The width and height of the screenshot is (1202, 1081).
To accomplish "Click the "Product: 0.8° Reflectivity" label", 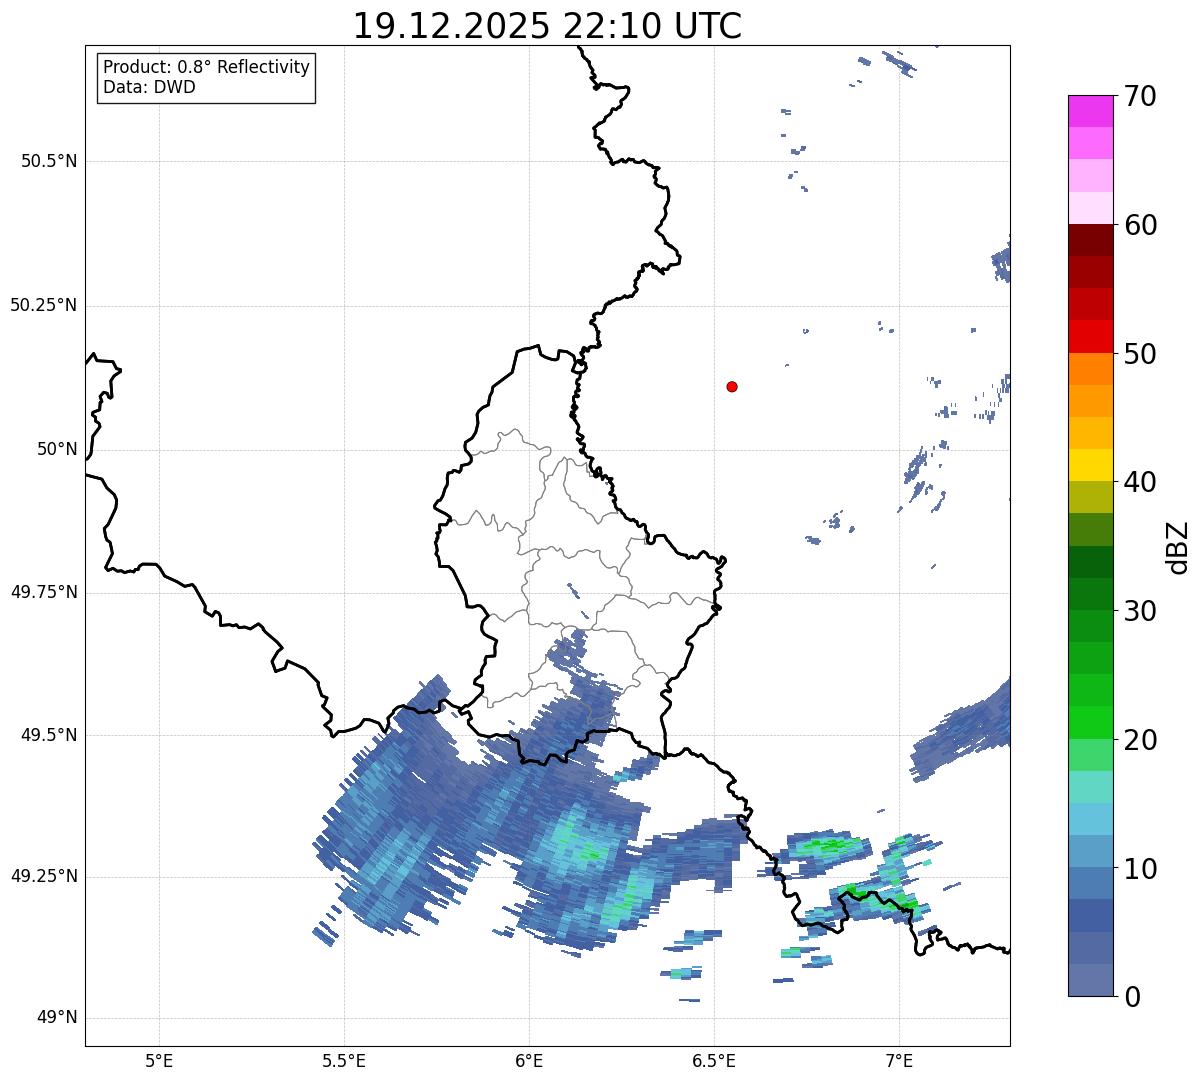I will [x=207, y=67].
